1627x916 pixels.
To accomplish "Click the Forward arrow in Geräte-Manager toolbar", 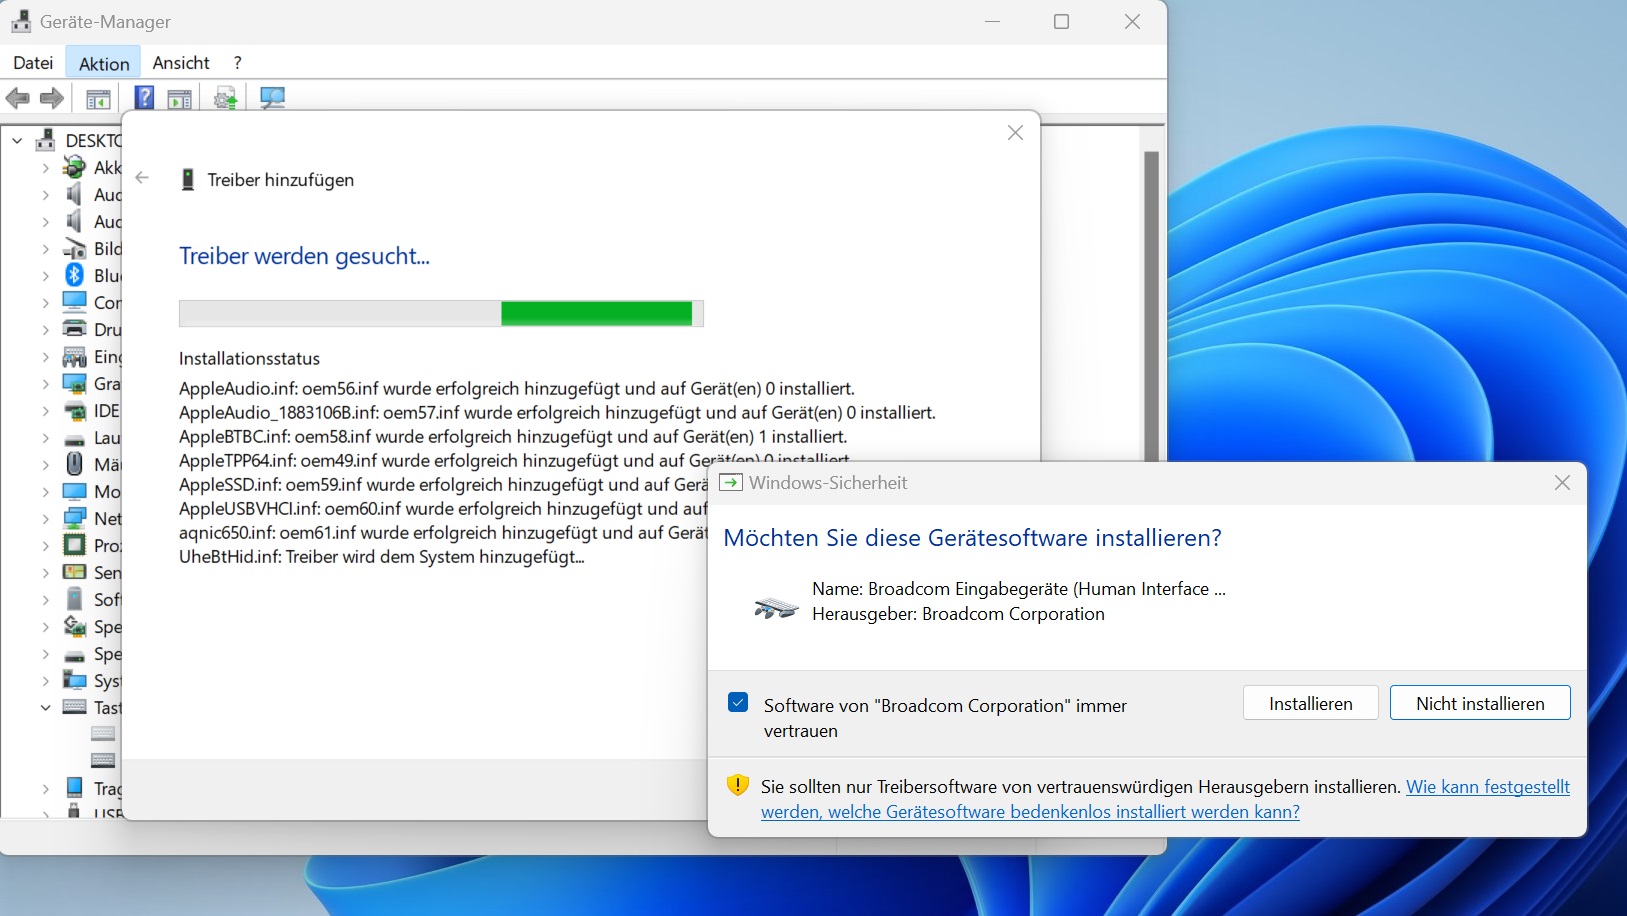I will [52, 98].
